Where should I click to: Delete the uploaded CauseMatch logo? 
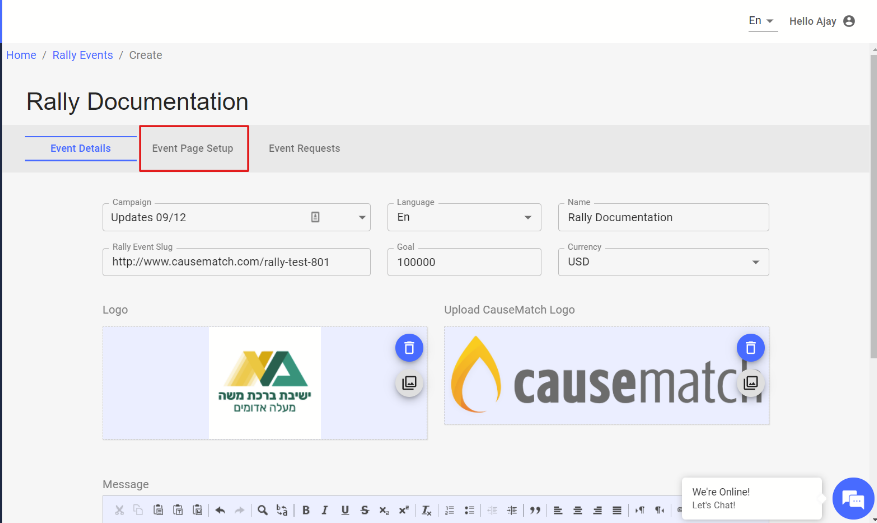tap(751, 348)
